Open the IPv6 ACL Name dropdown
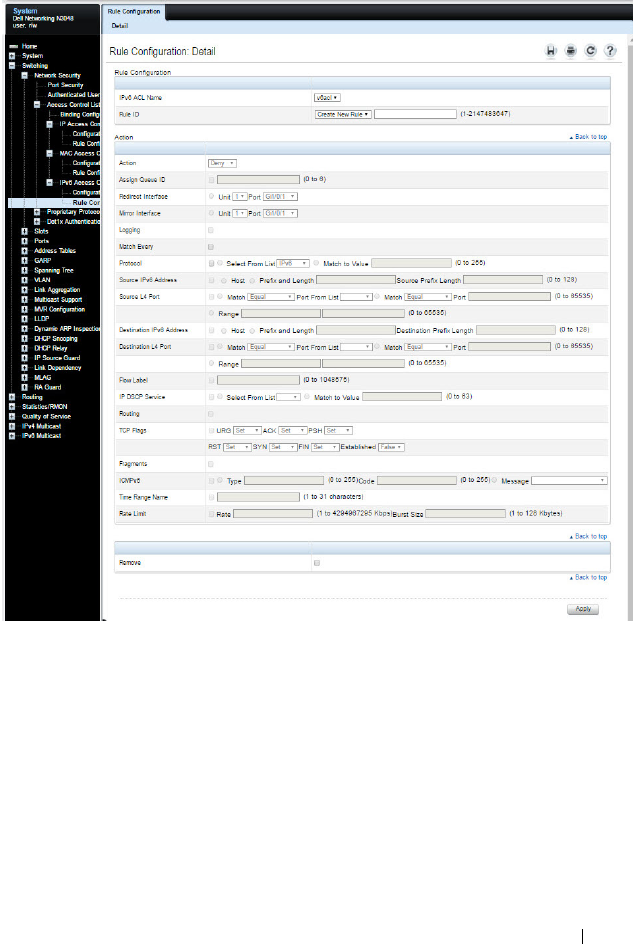The width and height of the screenshot is (641, 944). (x=327, y=98)
